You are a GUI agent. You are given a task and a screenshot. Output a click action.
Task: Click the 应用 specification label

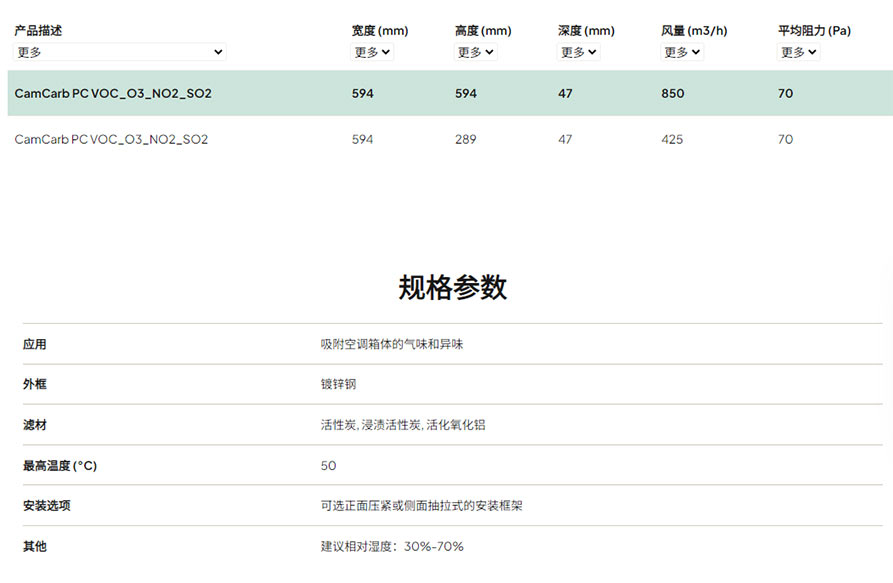[x=35, y=344]
